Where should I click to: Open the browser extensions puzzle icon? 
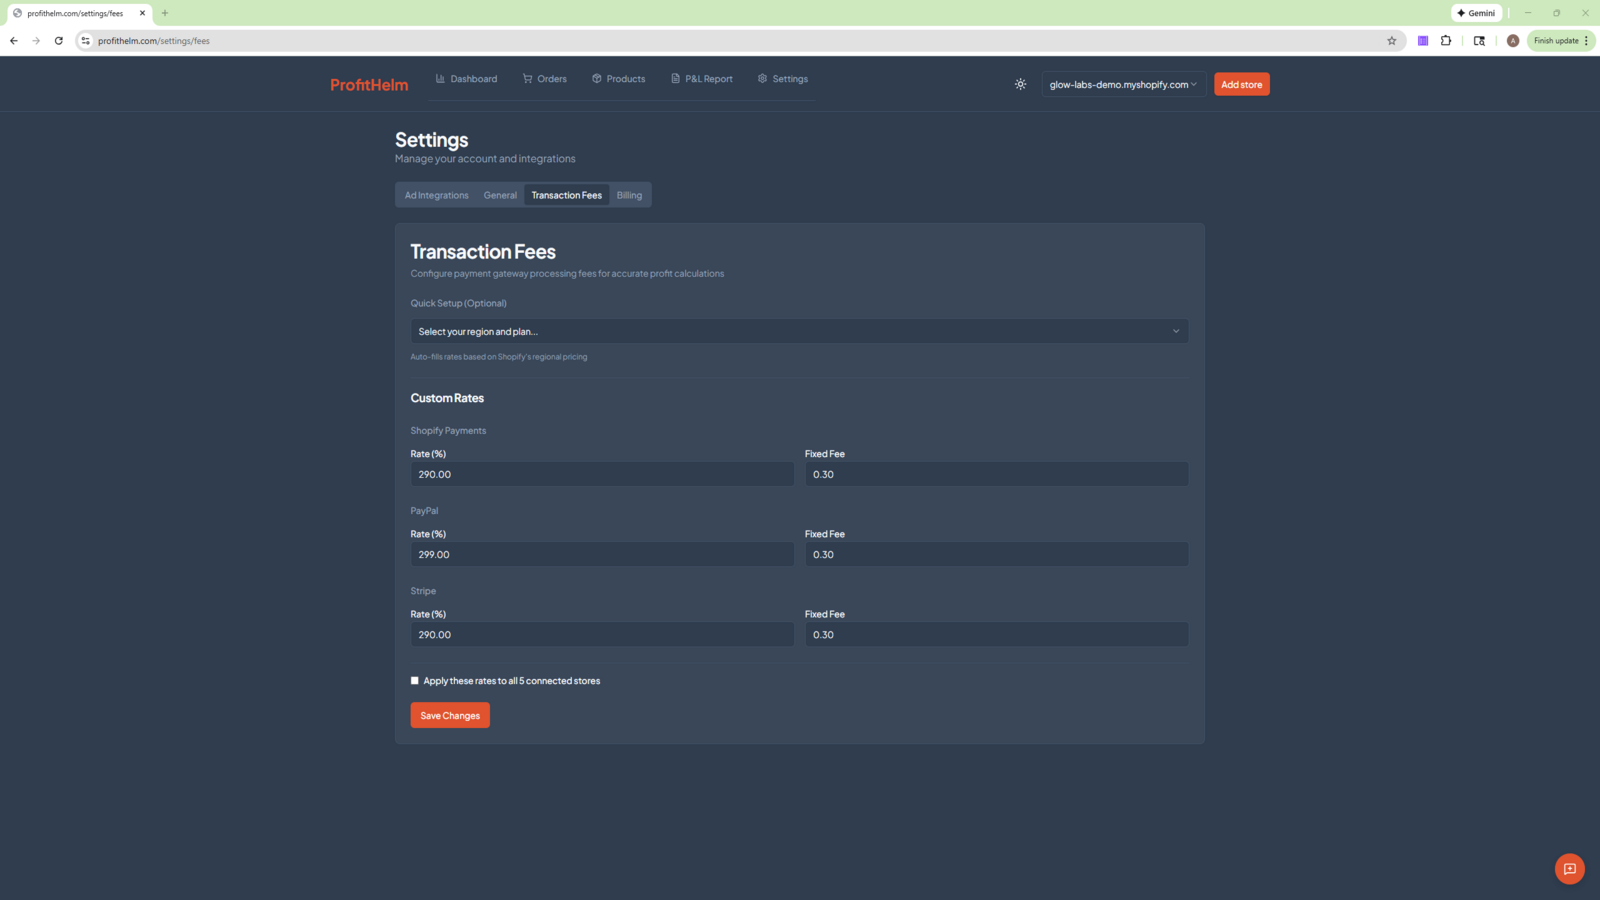pos(1446,41)
